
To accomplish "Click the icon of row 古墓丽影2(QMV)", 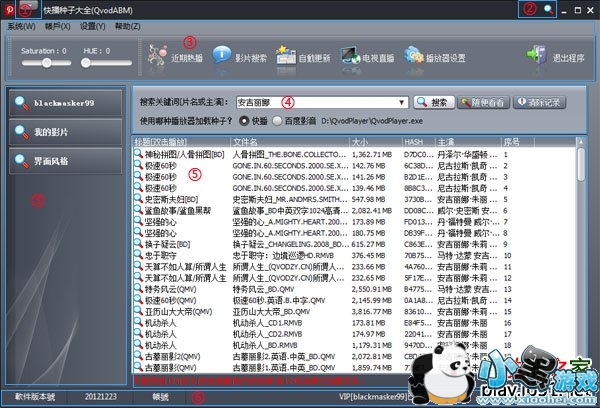I will (138, 356).
